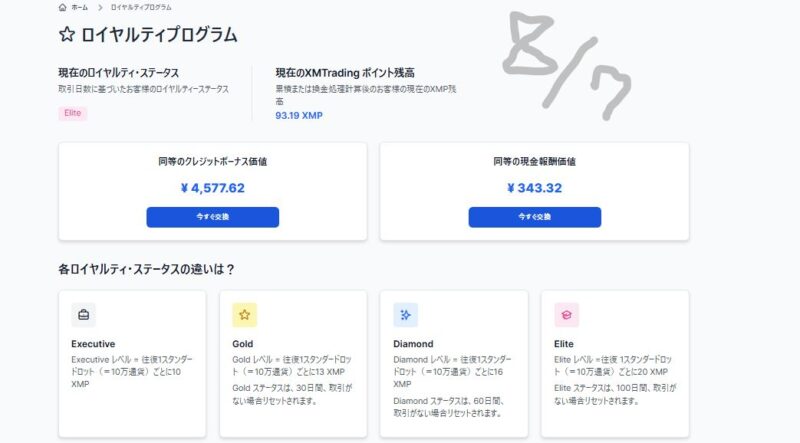Select the Executive status card heading

click(93, 344)
